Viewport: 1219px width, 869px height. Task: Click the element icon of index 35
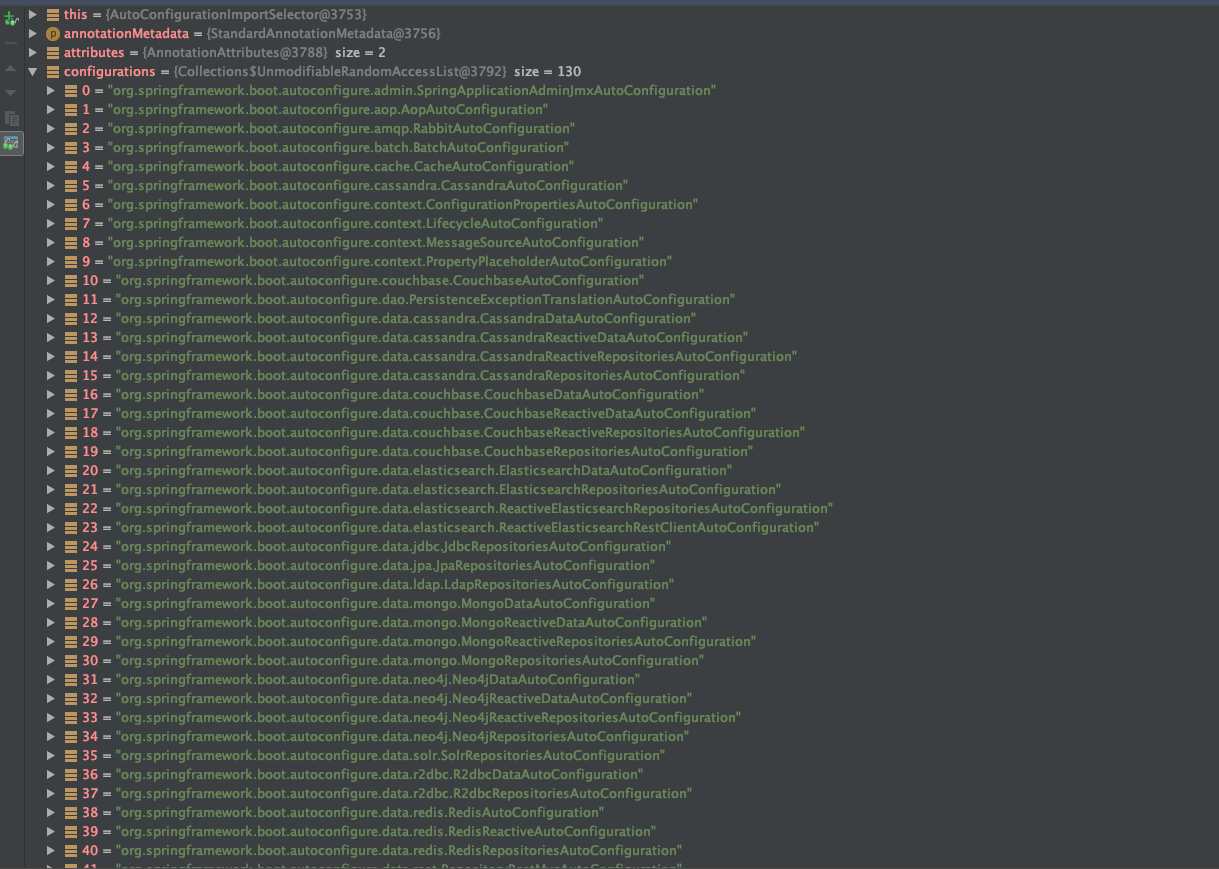point(71,756)
